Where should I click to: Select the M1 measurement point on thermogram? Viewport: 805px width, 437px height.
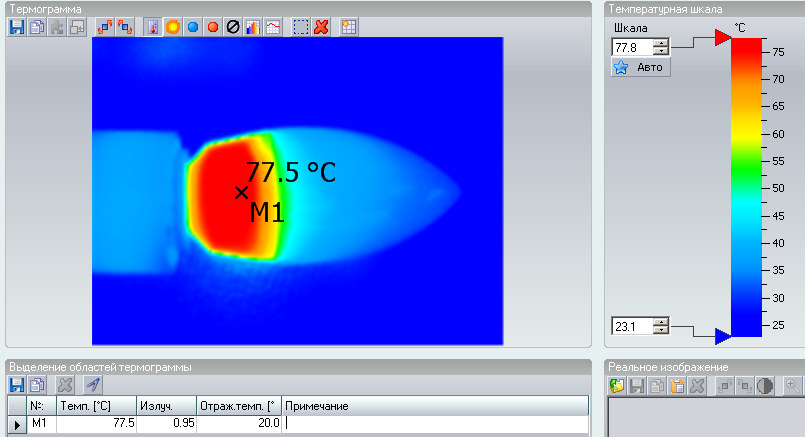(x=241, y=193)
